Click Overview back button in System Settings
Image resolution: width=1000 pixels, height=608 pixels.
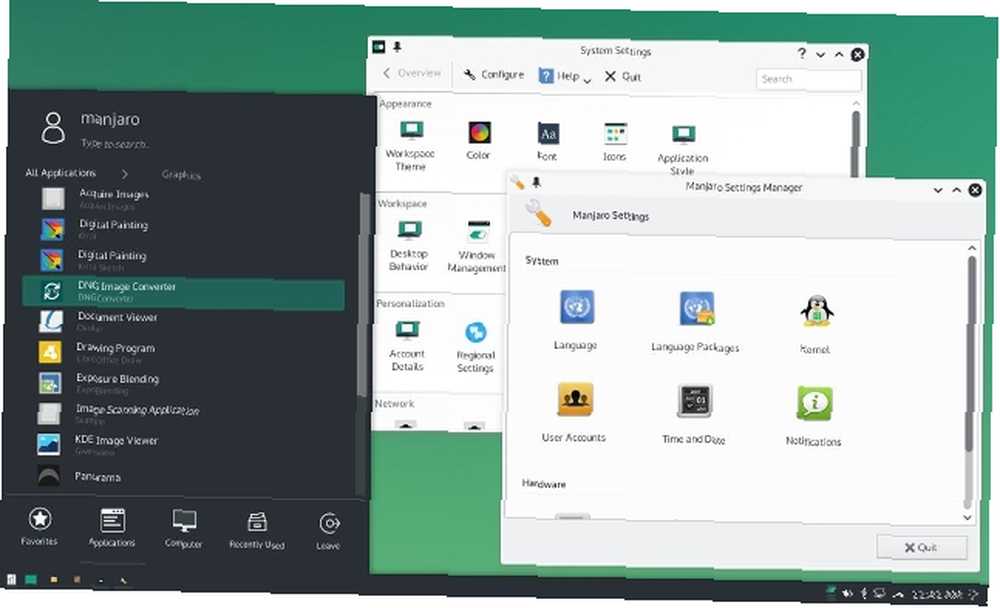[x=412, y=73]
